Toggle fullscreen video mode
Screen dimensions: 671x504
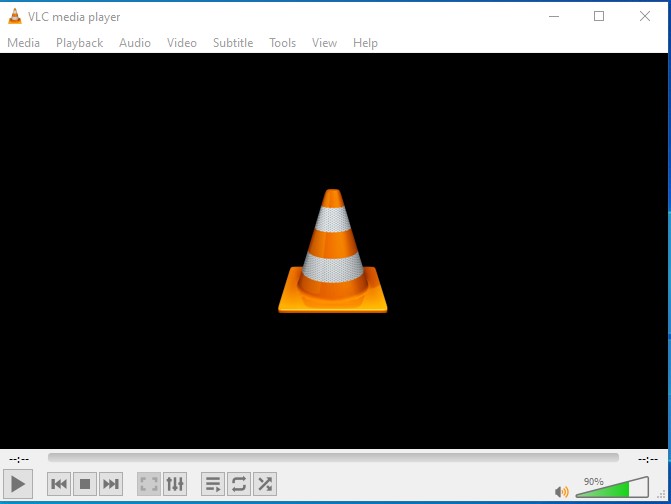tap(149, 484)
